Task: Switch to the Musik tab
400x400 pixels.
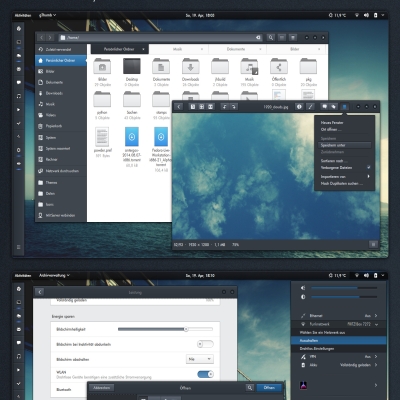Action: tap(177, 49)
